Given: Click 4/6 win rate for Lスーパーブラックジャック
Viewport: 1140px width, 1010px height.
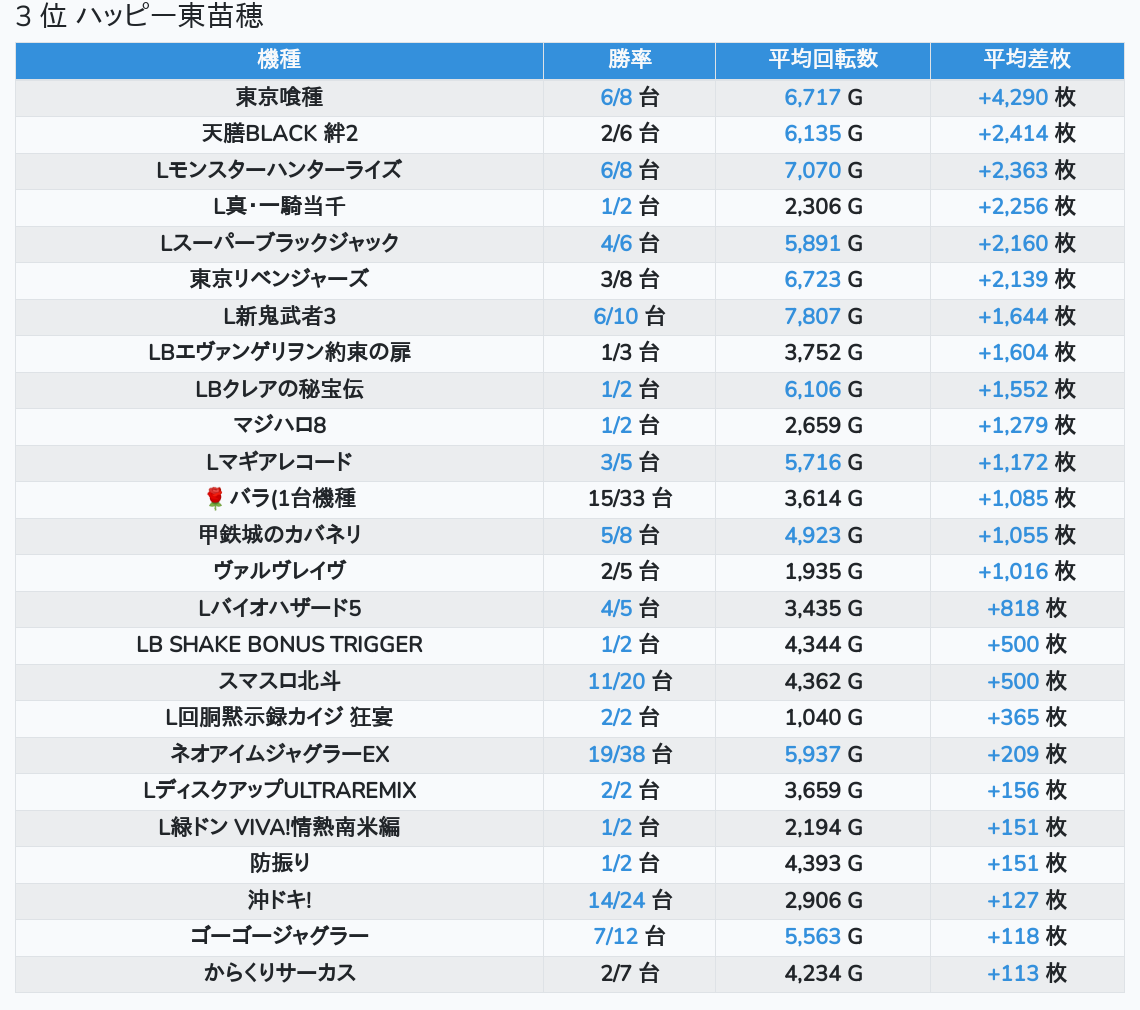Looking at the screenshot, I should point(616,243).
